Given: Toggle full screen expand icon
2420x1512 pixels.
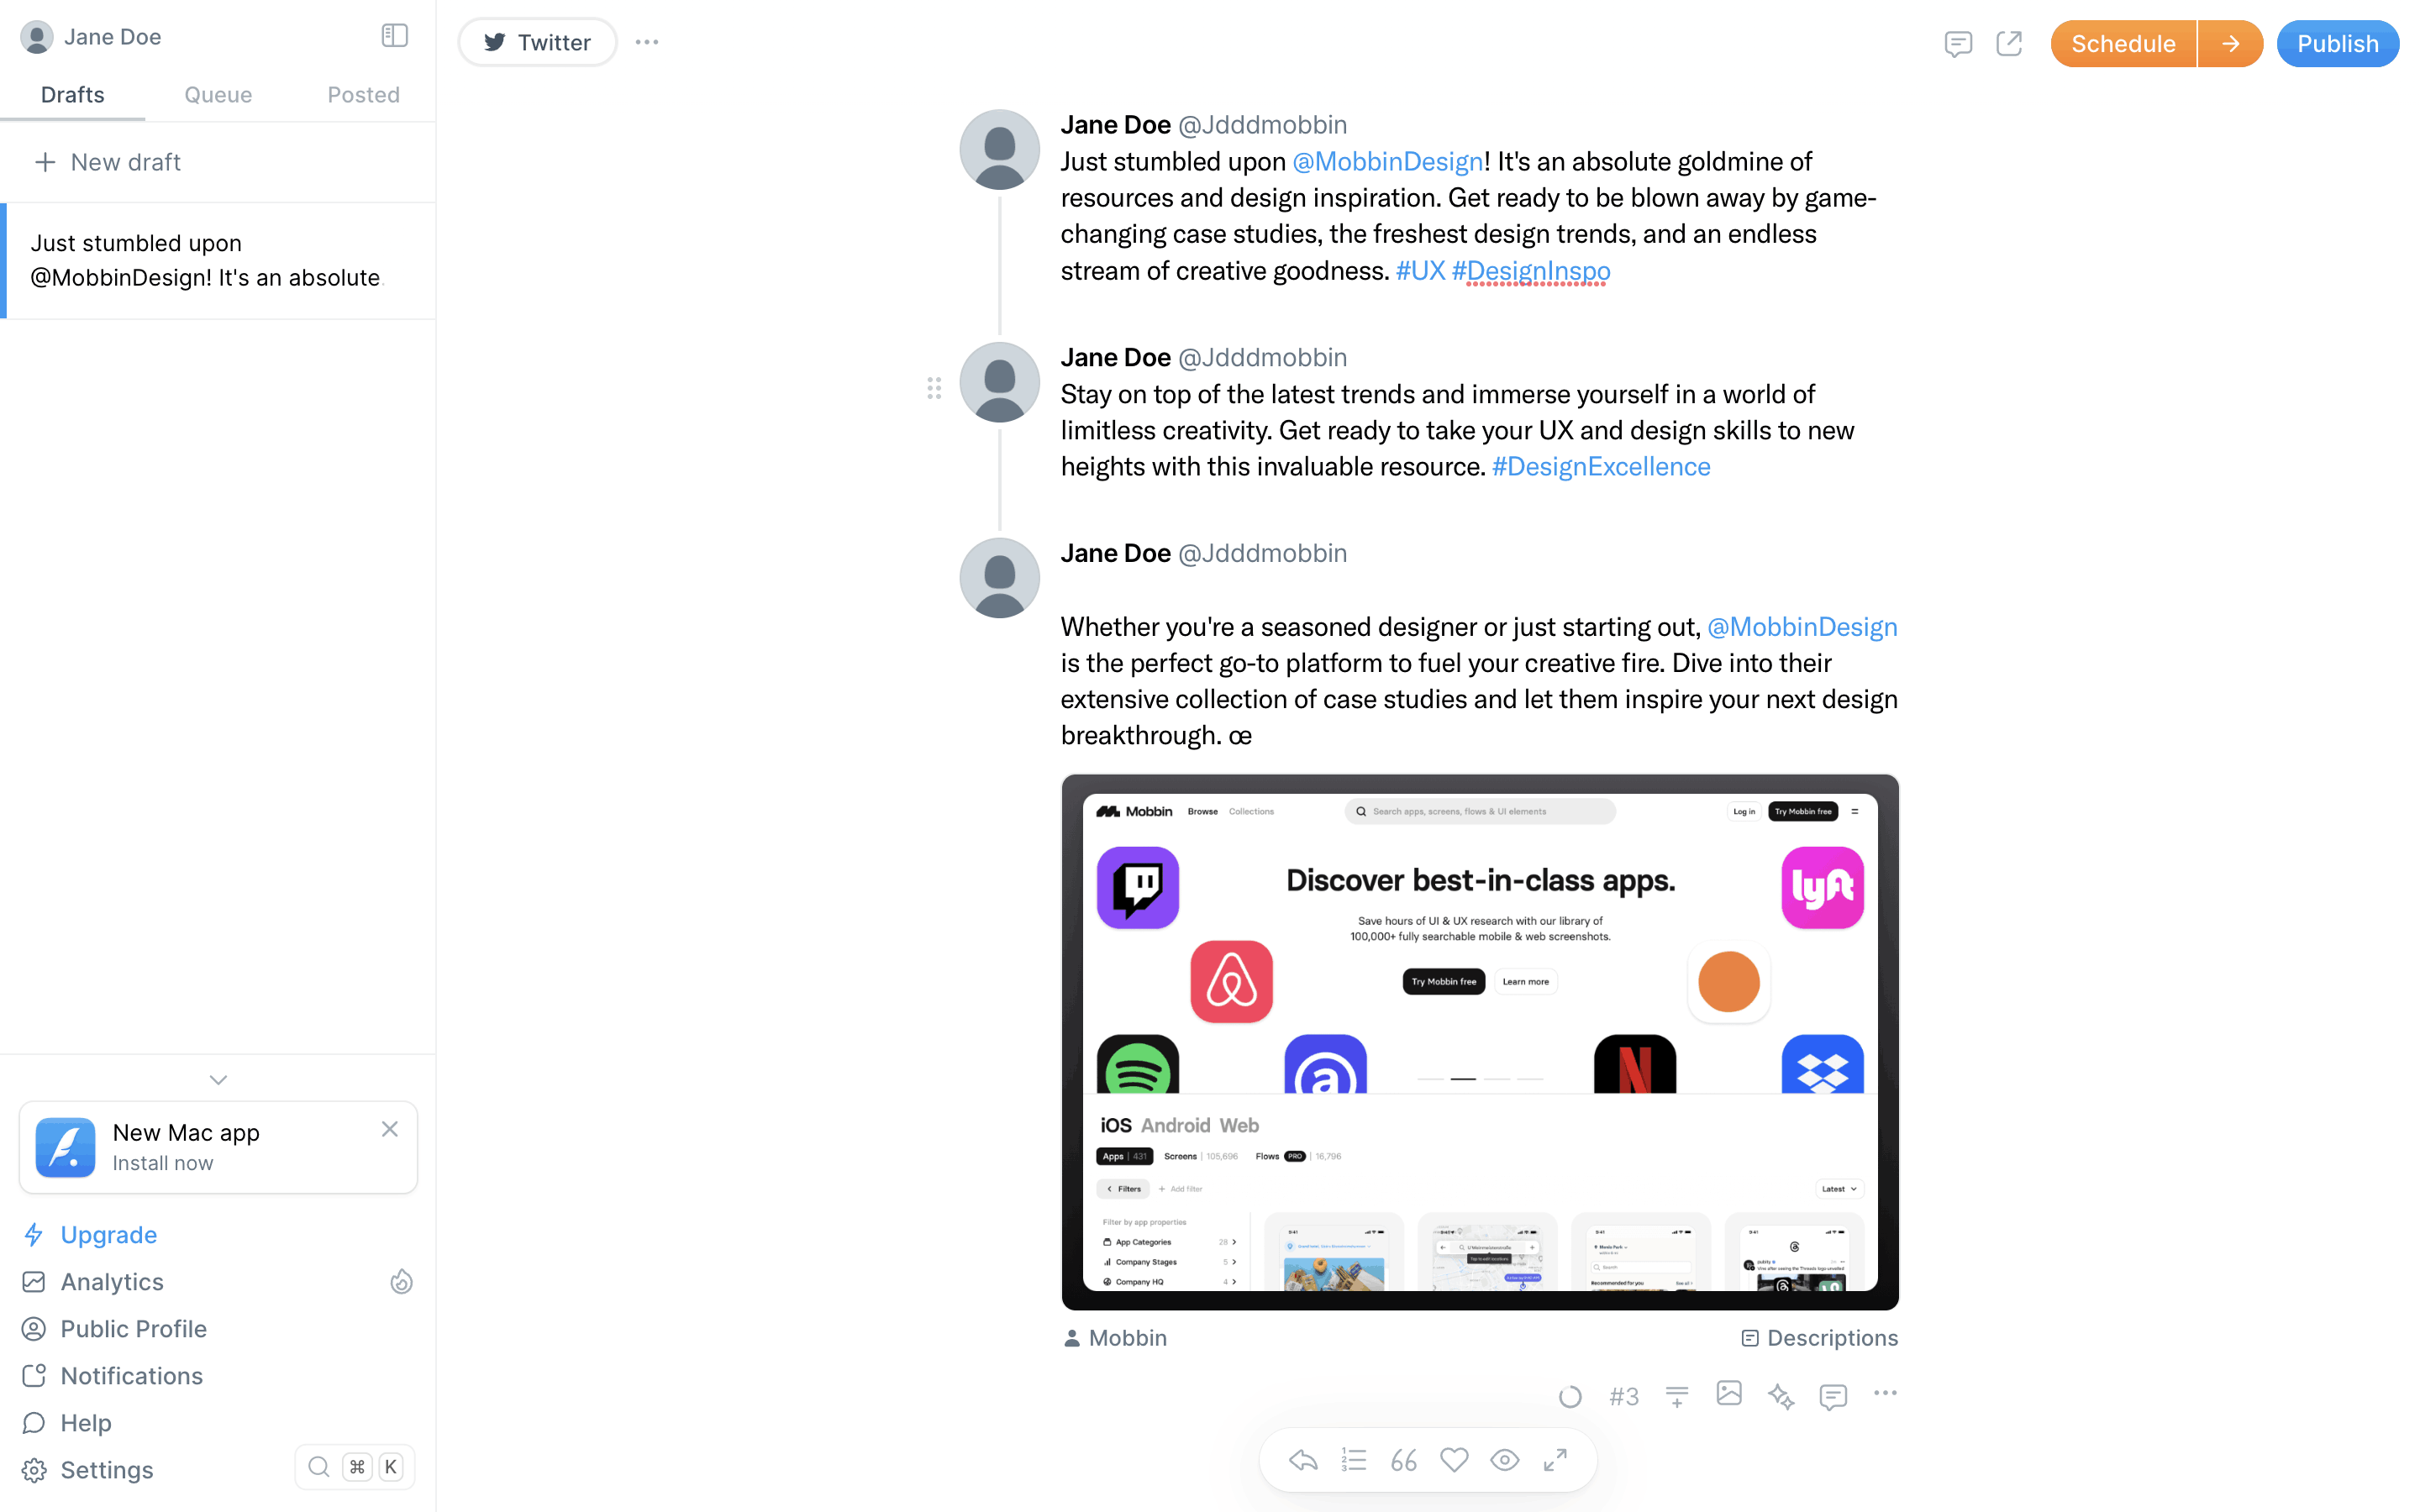Looking at the screenshot, I should 1555,1460.
